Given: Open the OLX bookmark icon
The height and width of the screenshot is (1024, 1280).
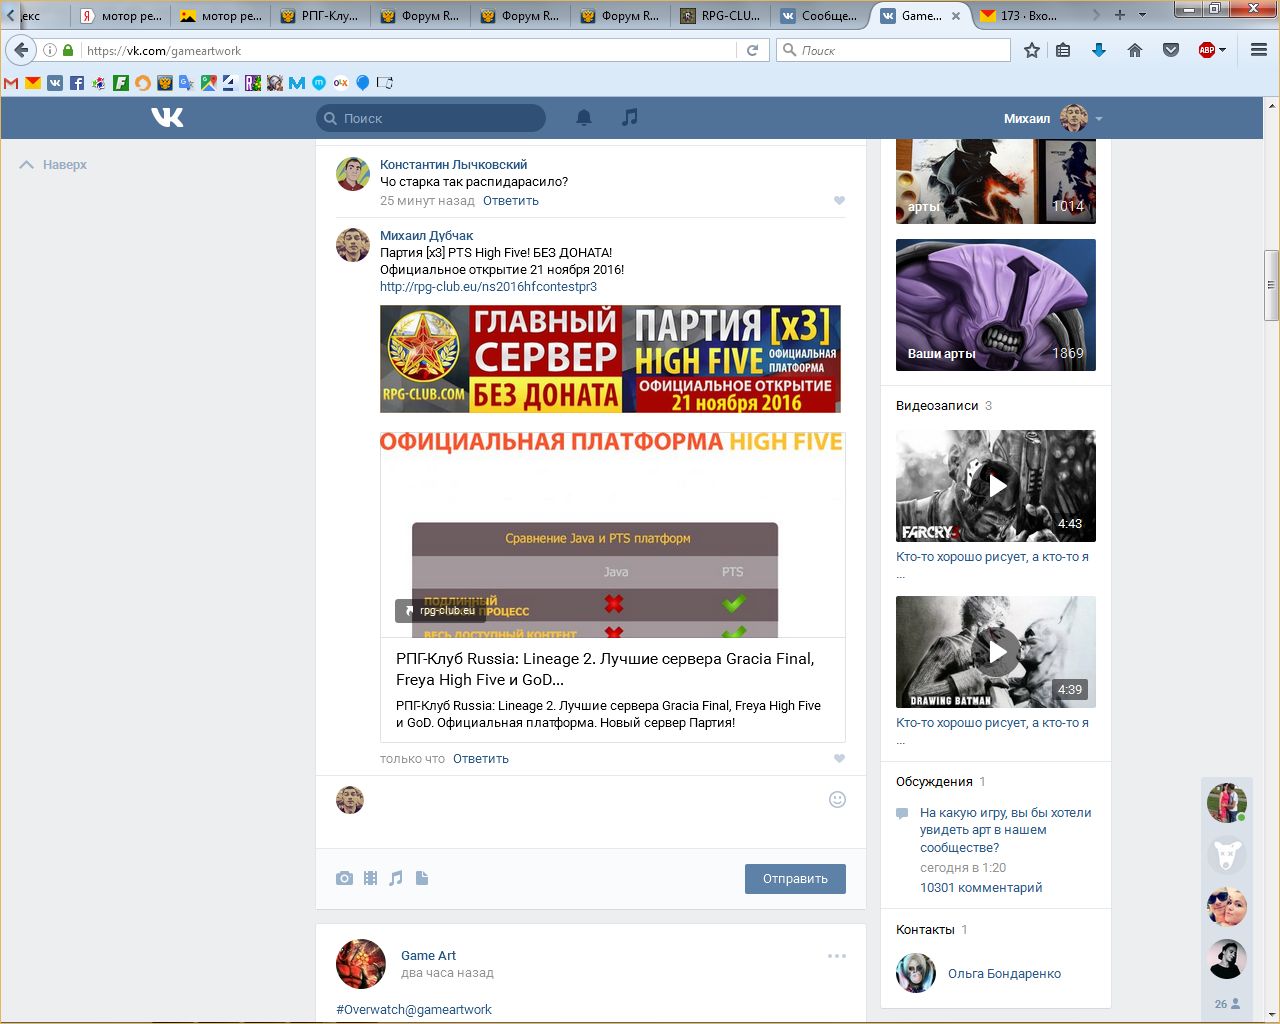Looking at the screenshot, I should pos(341,83).
